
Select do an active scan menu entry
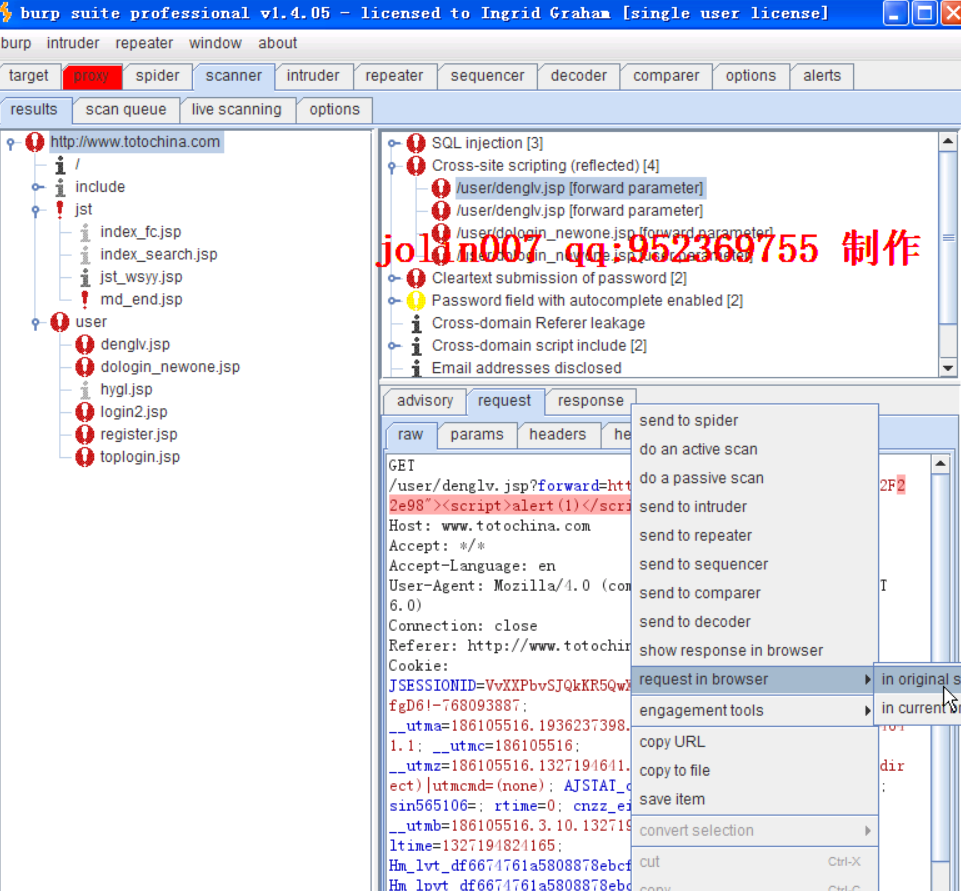pyautogui.click(x=754, y=449)
